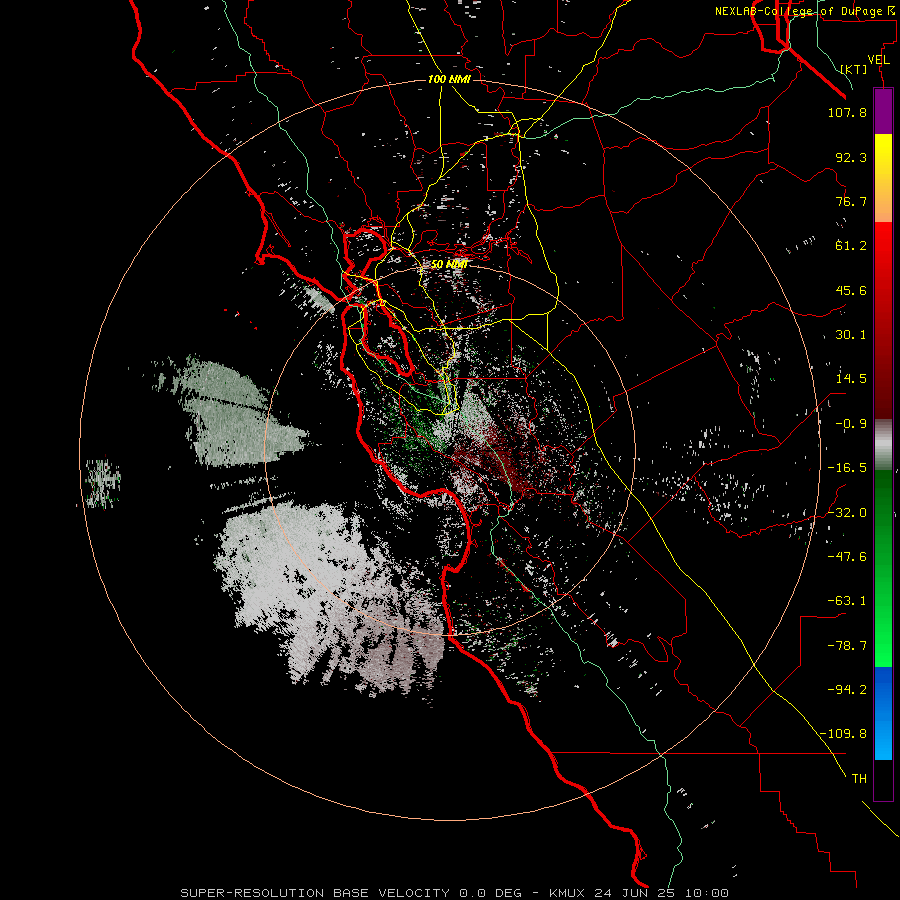The height and width of the screenshot is (900, 900).
Task: Pick the gray near-zero segment of the color bar
Action: pyautogui.click(x=883, y=445)
